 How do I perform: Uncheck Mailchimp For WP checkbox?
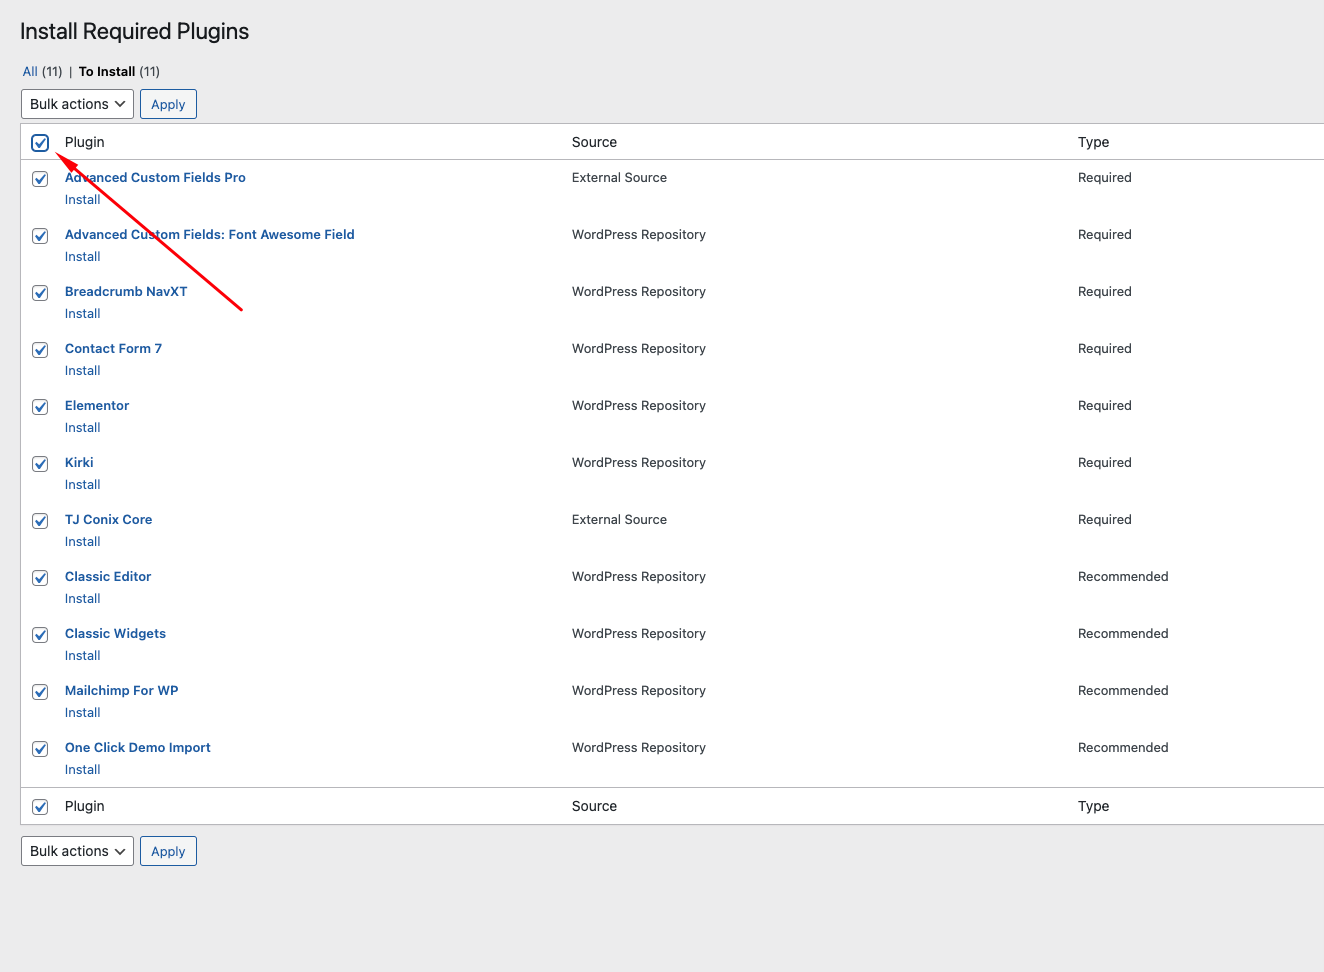(40, 692)
